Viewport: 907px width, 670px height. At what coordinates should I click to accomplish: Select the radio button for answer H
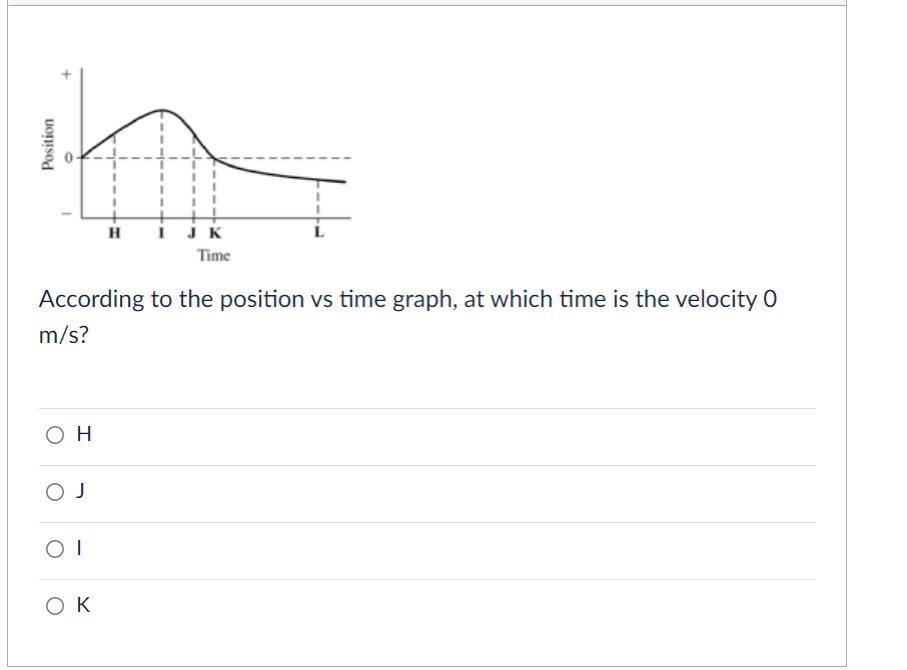[x=53, y=434]
